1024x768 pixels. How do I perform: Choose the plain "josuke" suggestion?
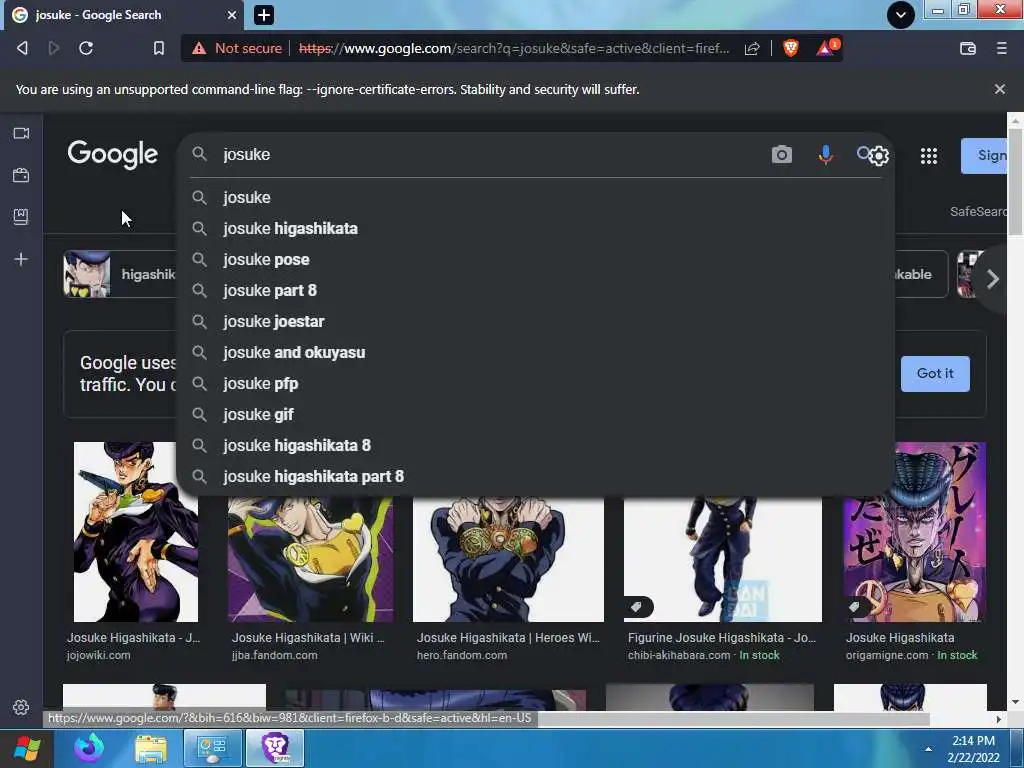point(536,197)
